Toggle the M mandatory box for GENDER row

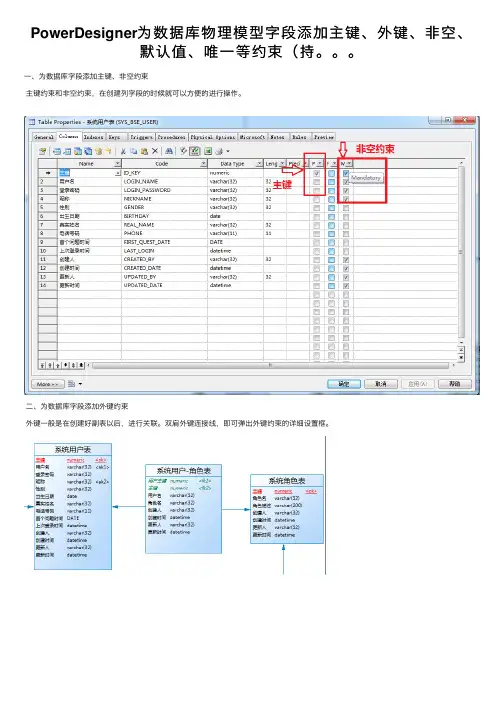346,208
